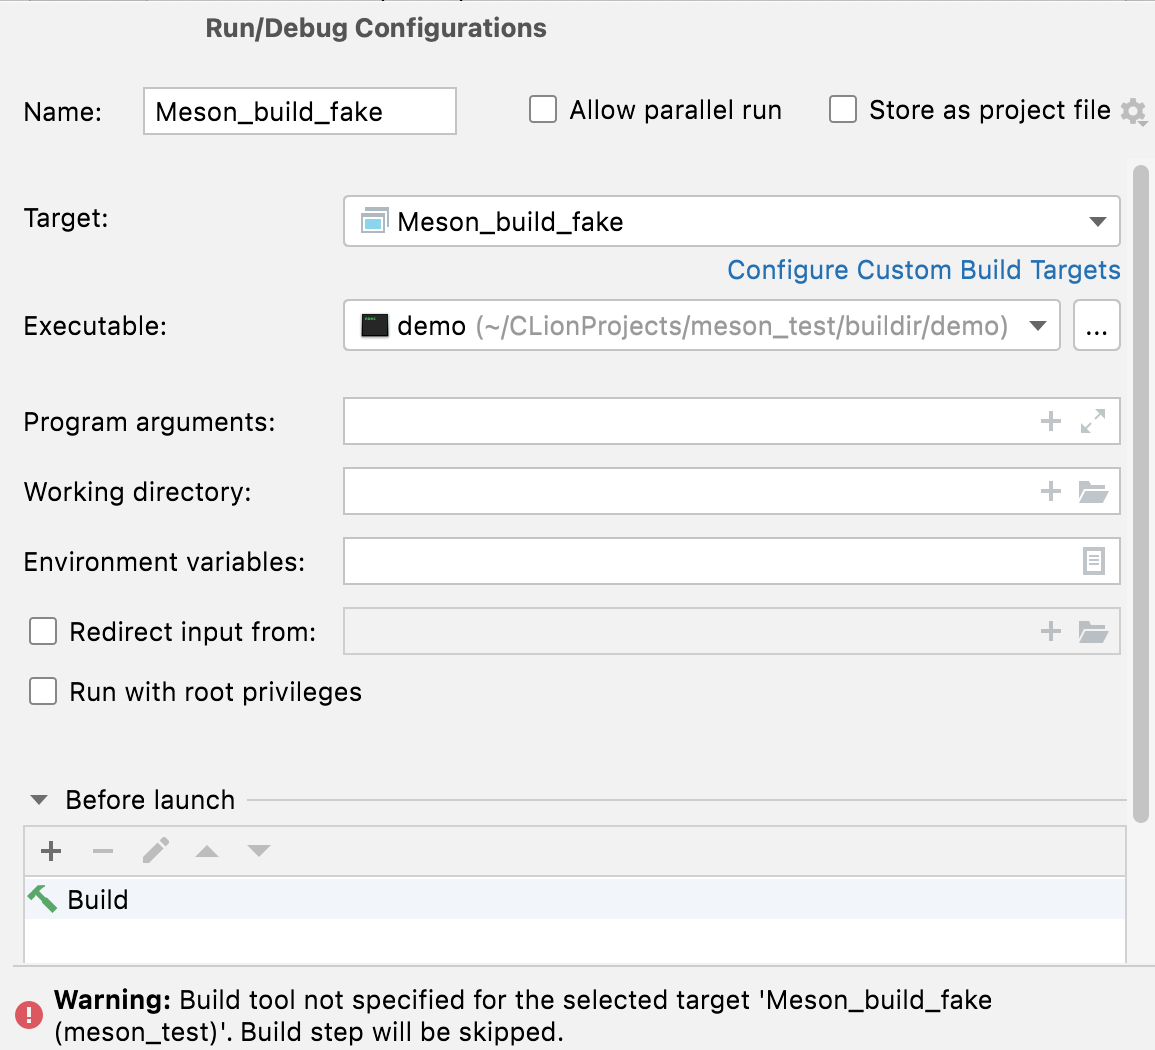Open the Environment variables editor
Screen dimensions: 1155x1050
(x=1095, y=561)
